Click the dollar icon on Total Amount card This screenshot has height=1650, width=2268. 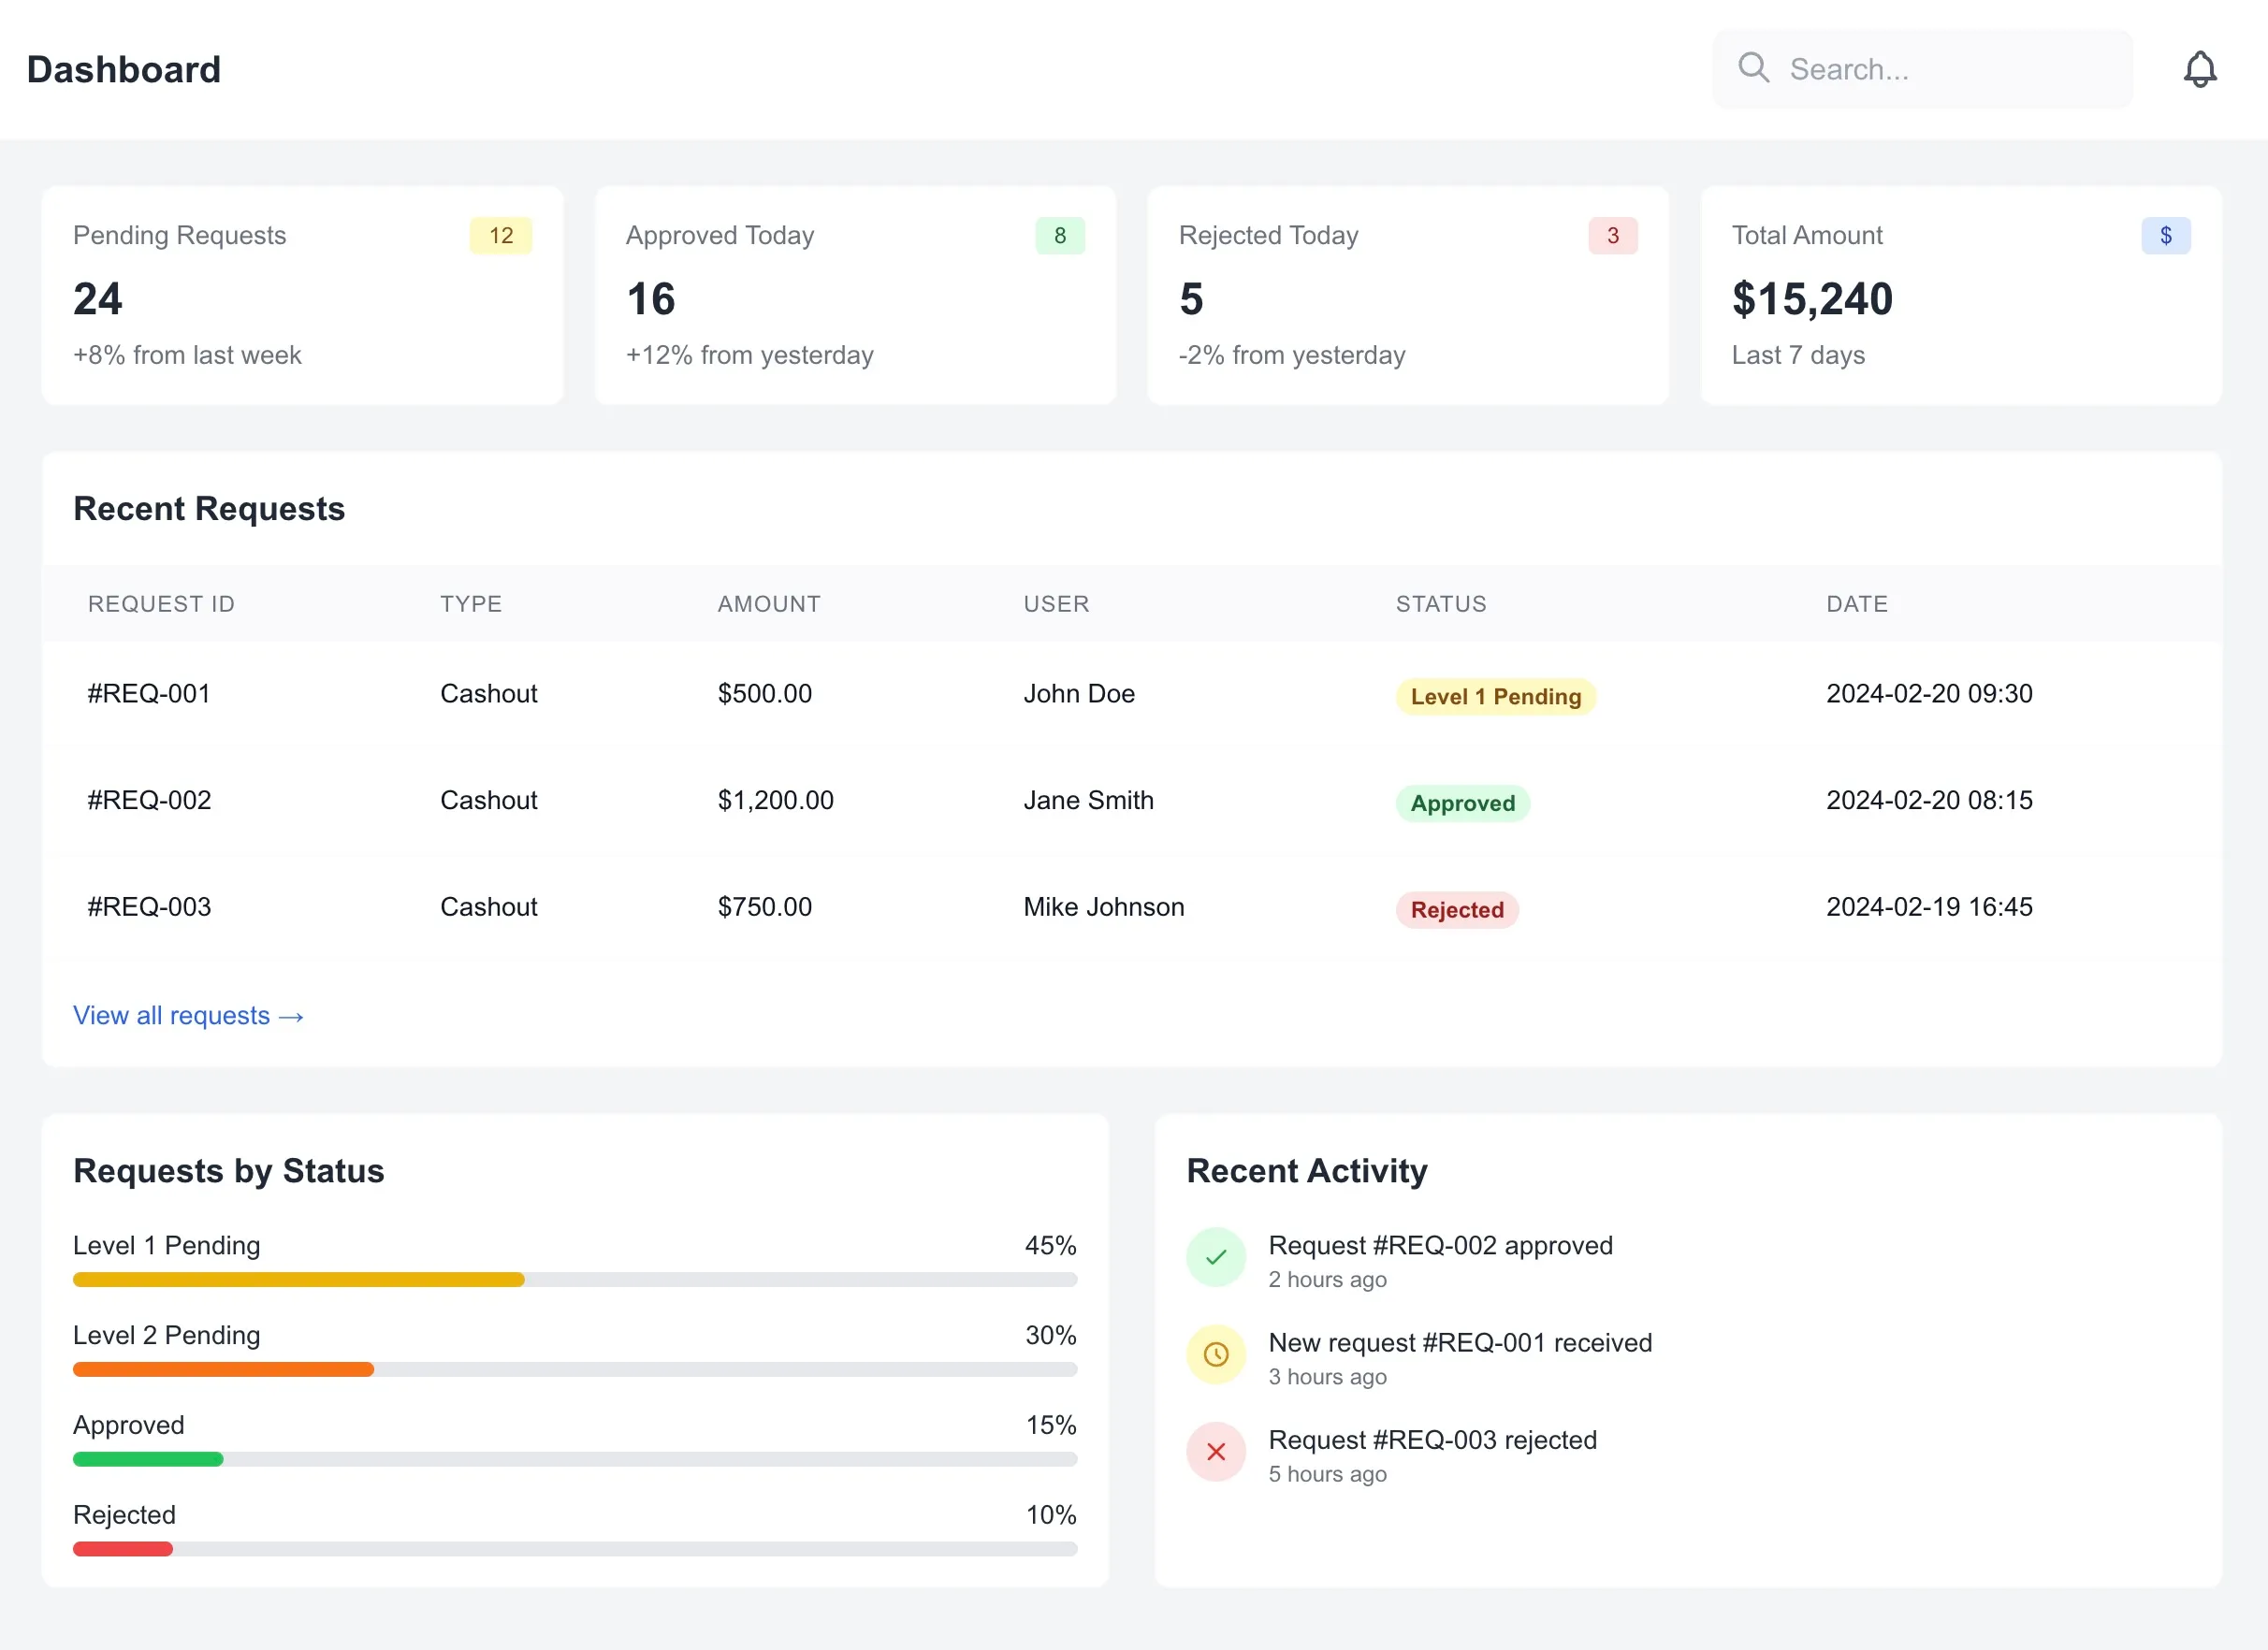click(2166, 235)
